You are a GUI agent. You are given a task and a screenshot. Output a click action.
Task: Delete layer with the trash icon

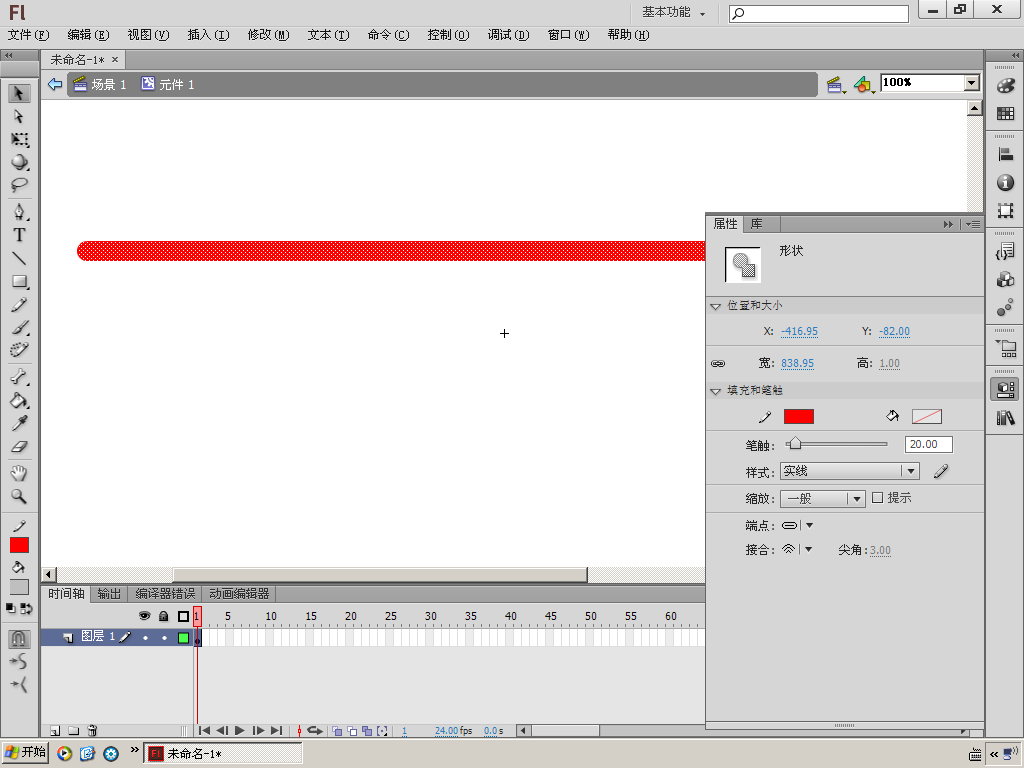[92, 731]
